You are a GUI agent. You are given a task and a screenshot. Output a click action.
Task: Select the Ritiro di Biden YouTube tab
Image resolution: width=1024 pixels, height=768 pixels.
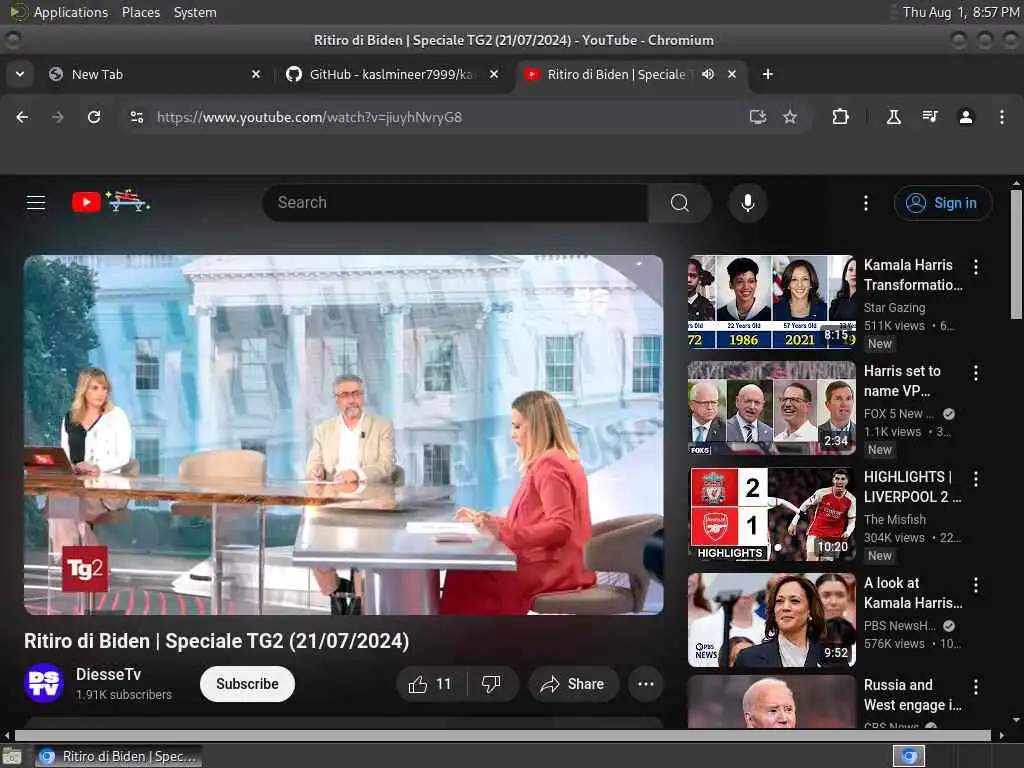click(616, 74)
